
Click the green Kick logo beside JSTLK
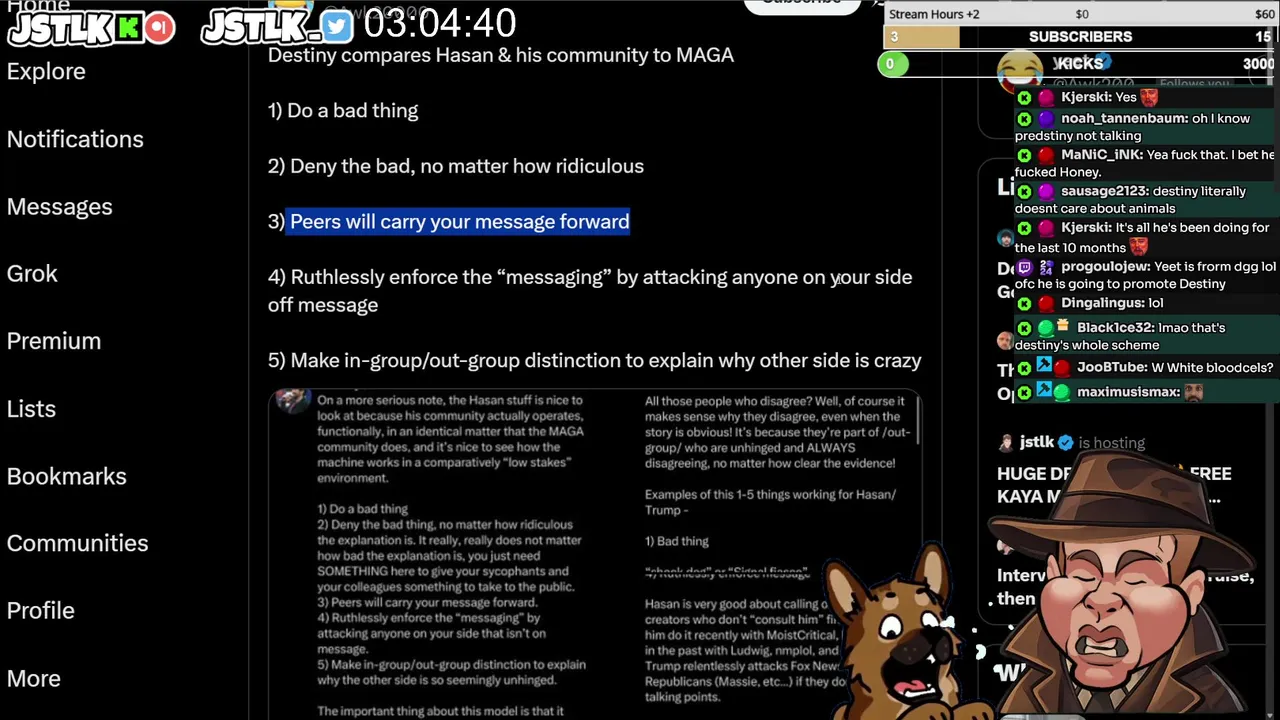[x=128, y=28]
